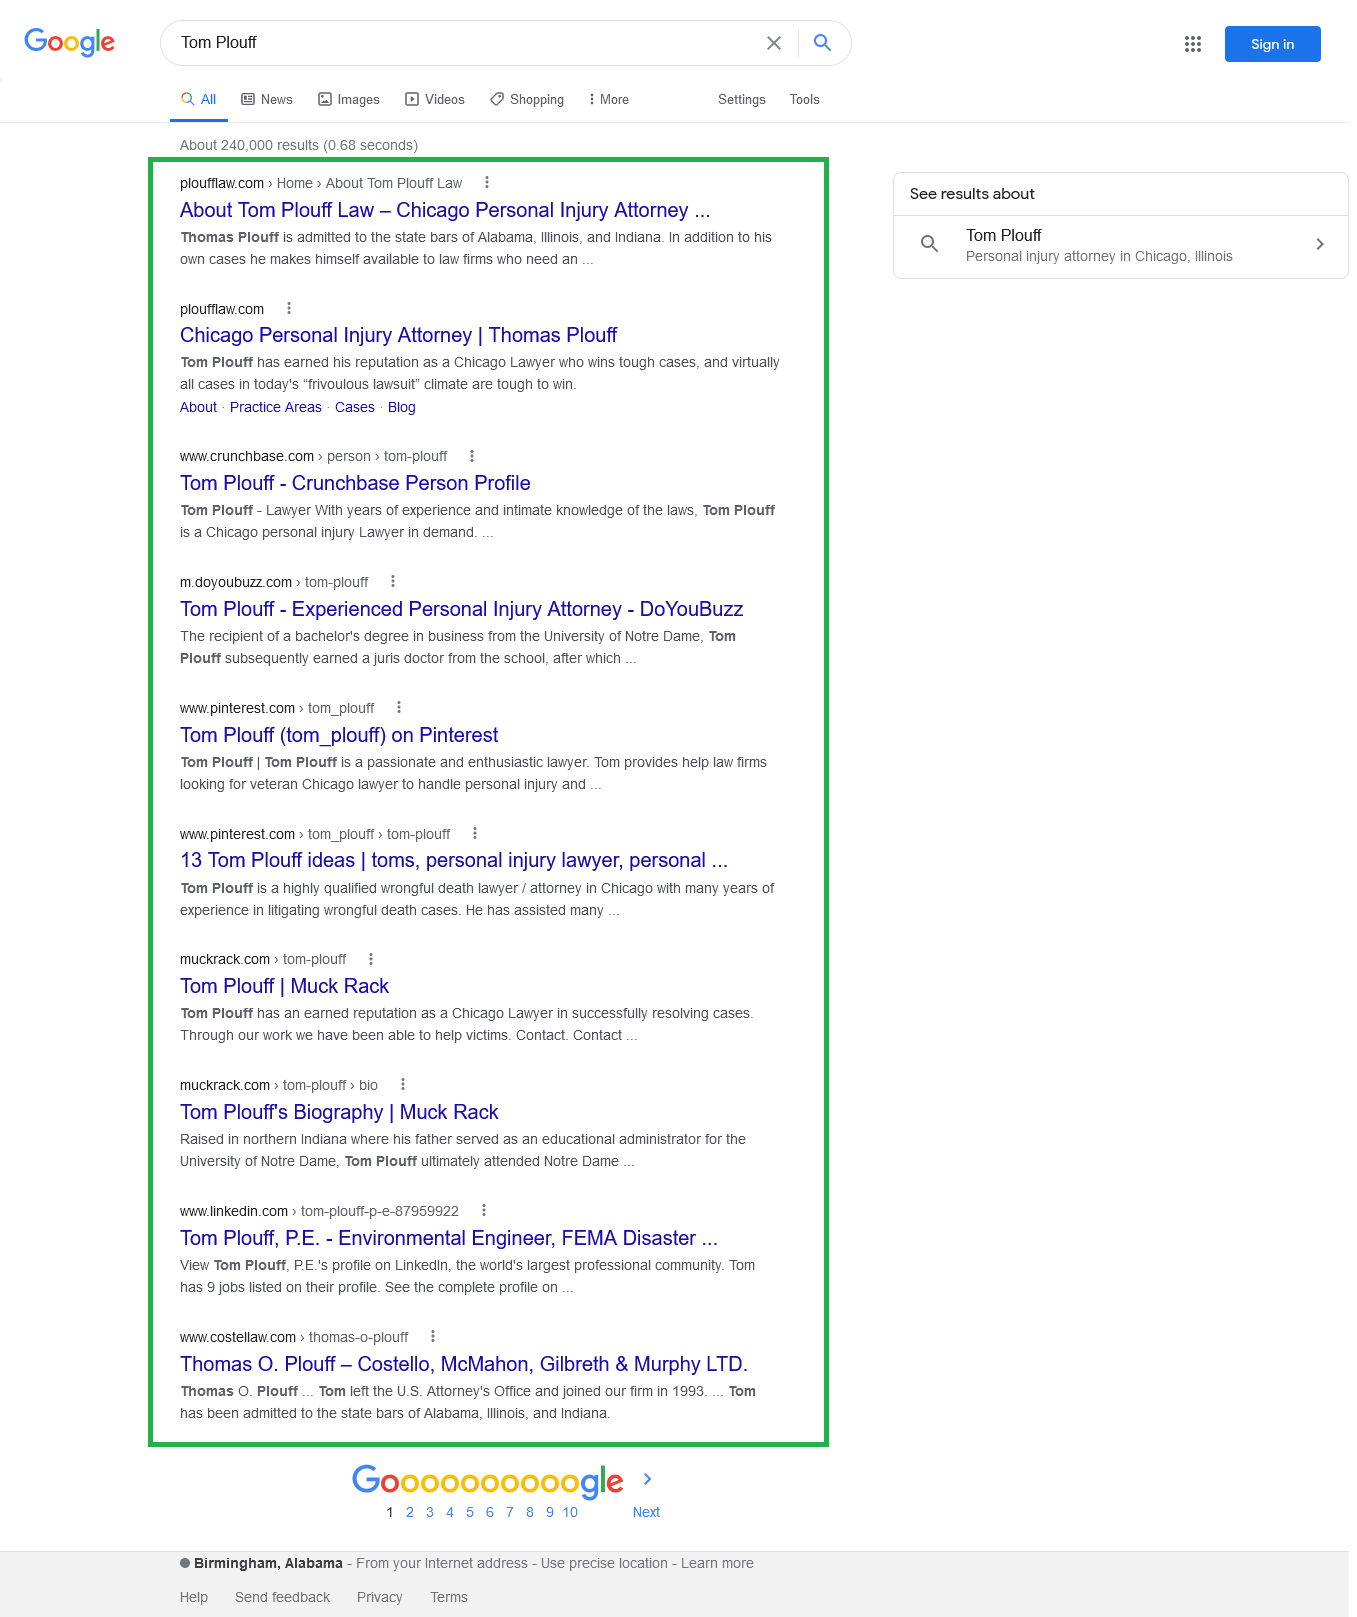The width and height of the screenshot is (1357, 1617).
Task: Click into the search box containing 'Tom Plouff'
Action: tap(460, 43)
